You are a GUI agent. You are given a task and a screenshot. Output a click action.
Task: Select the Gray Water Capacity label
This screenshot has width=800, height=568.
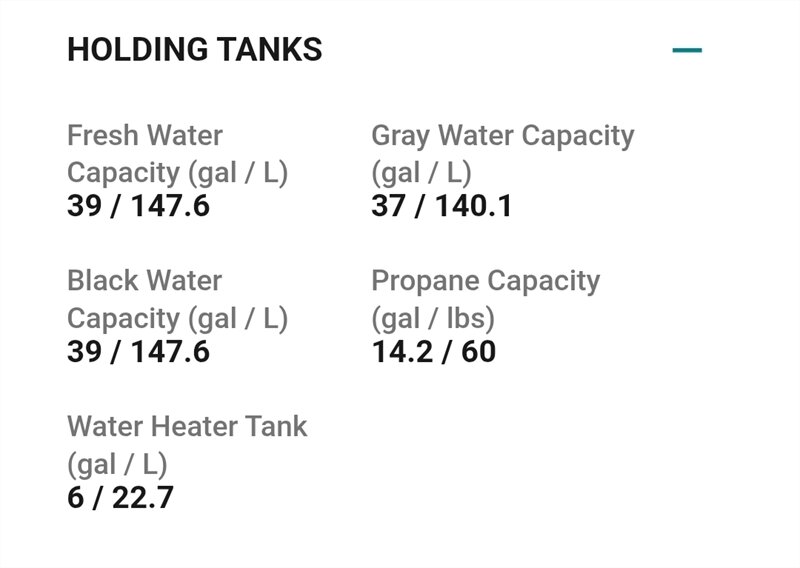tap(502, 135)
